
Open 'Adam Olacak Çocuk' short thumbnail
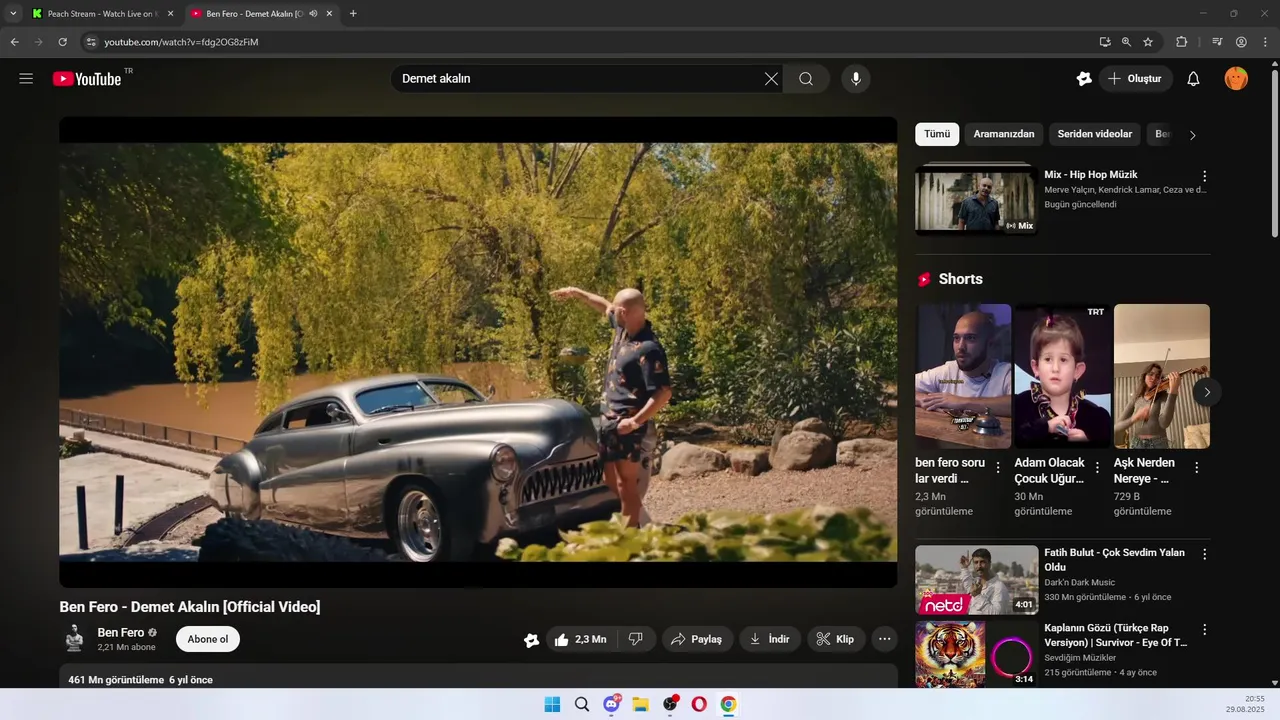click(x=1063, y=376)
